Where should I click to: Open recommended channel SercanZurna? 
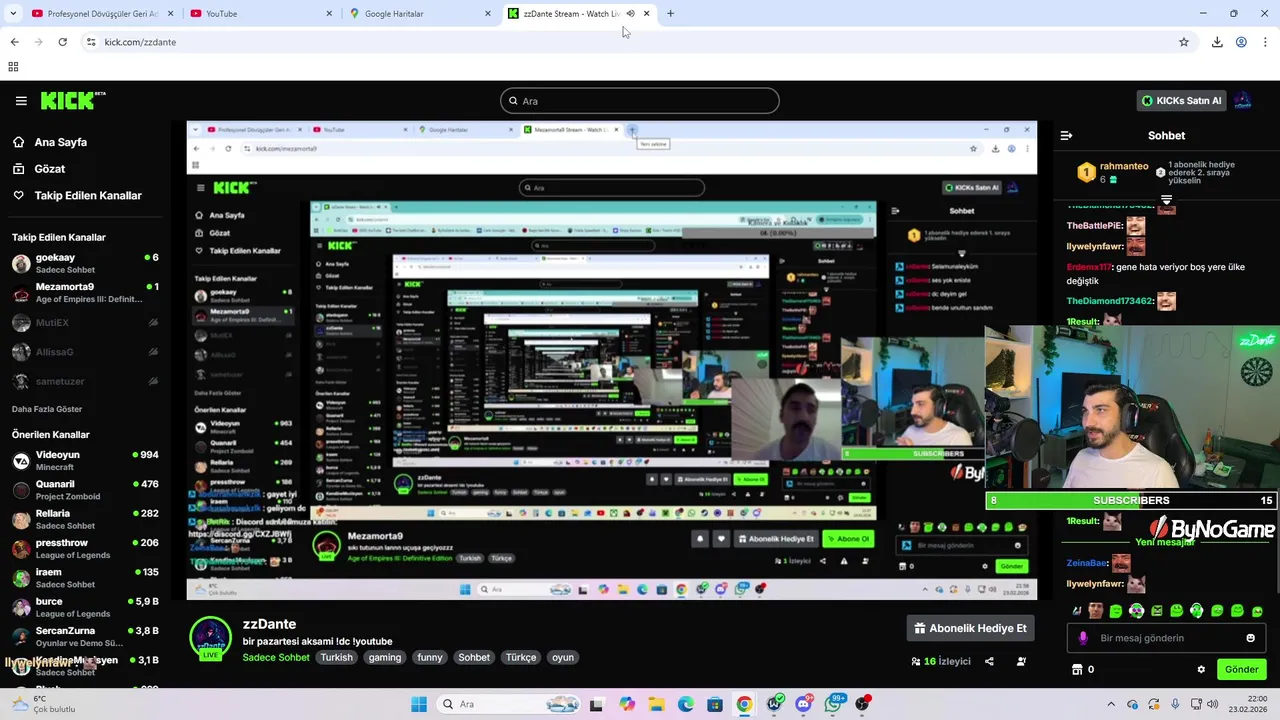pos(85,637)
